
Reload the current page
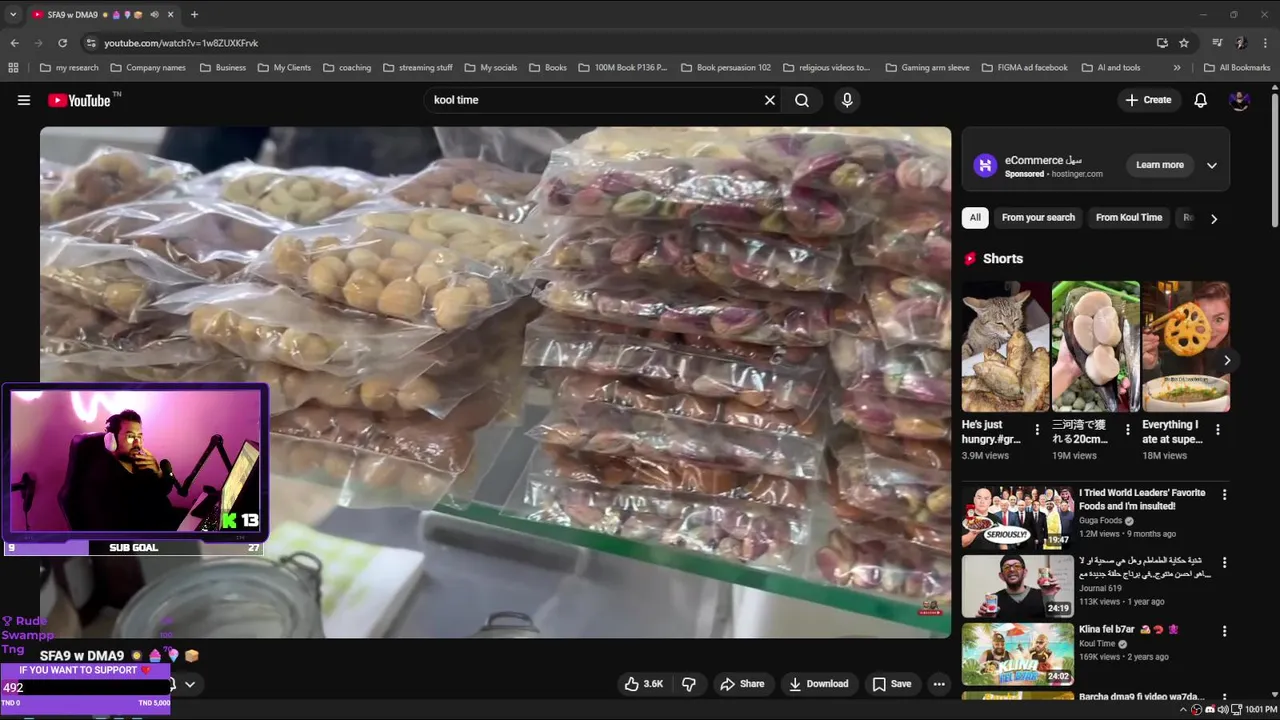pos(62,43)
